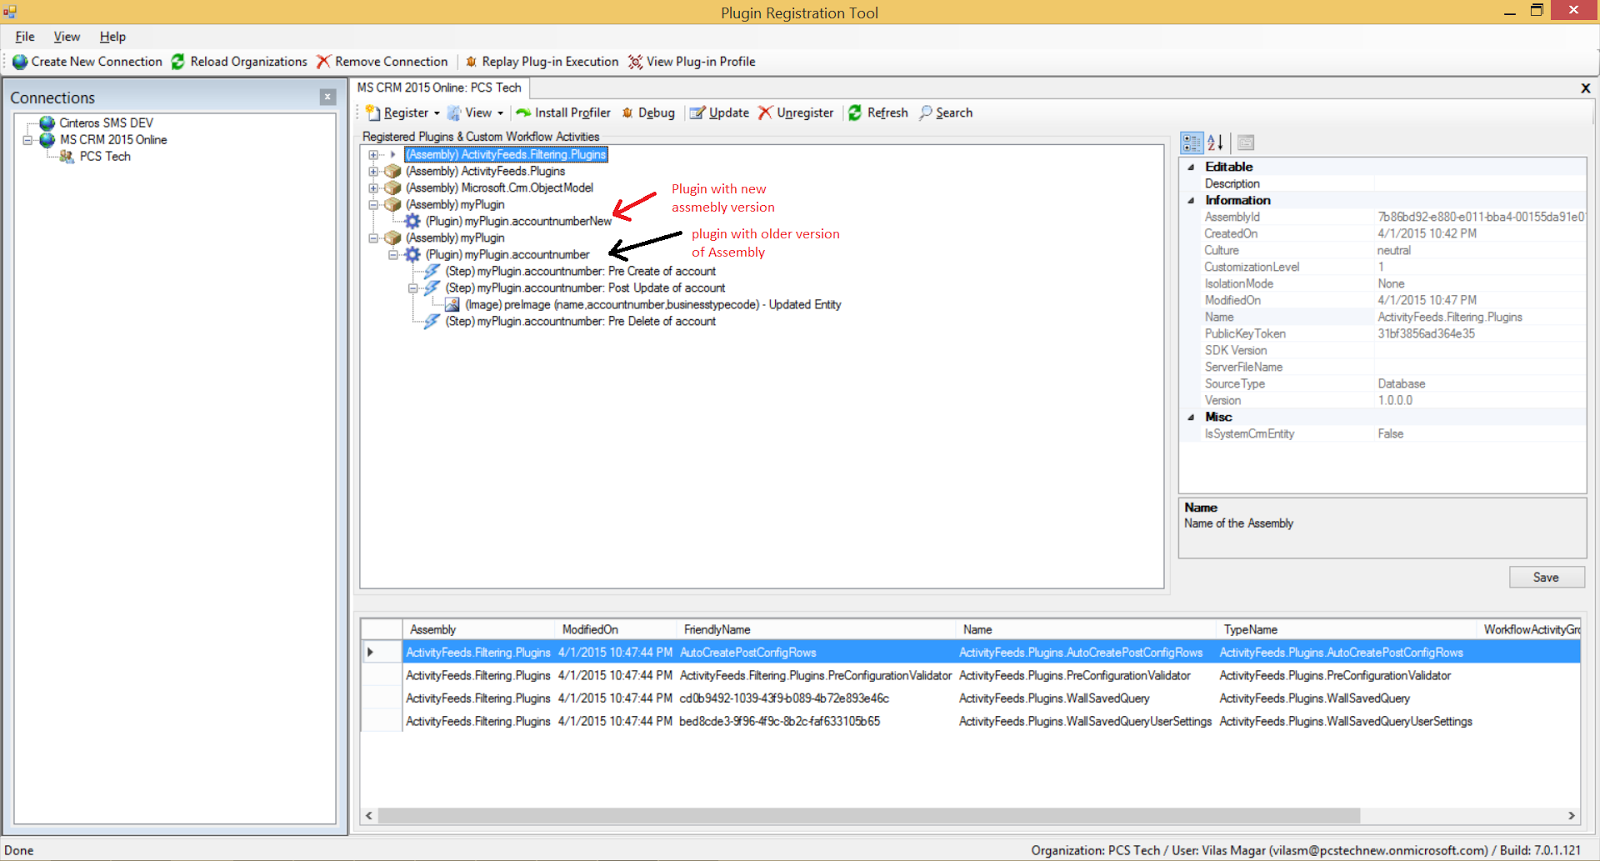The width and height of the screenshot is (1600, 861).
Task: Expand the Microsoft.Crm.ObjectModel assembly node
Action: tap(373, 188)
